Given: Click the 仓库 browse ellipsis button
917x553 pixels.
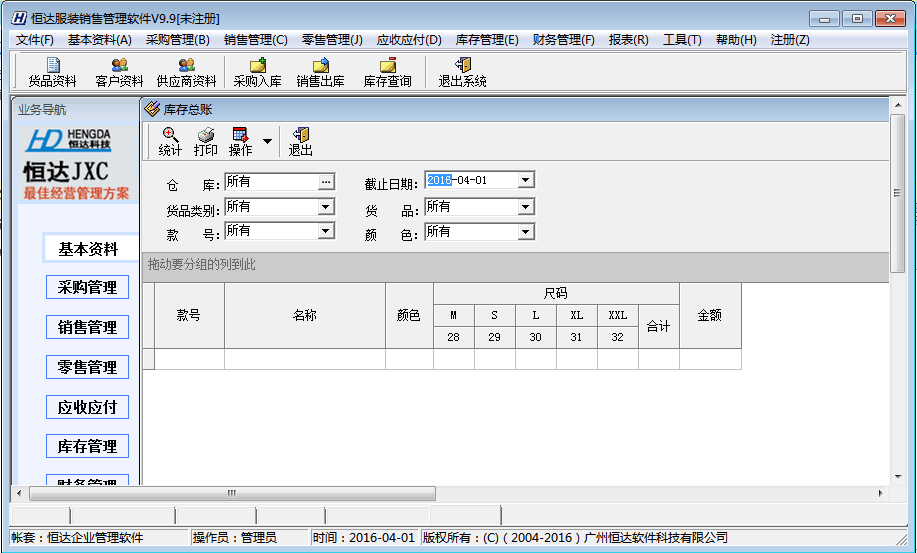Looking at the screenshot, I should 325,182.
